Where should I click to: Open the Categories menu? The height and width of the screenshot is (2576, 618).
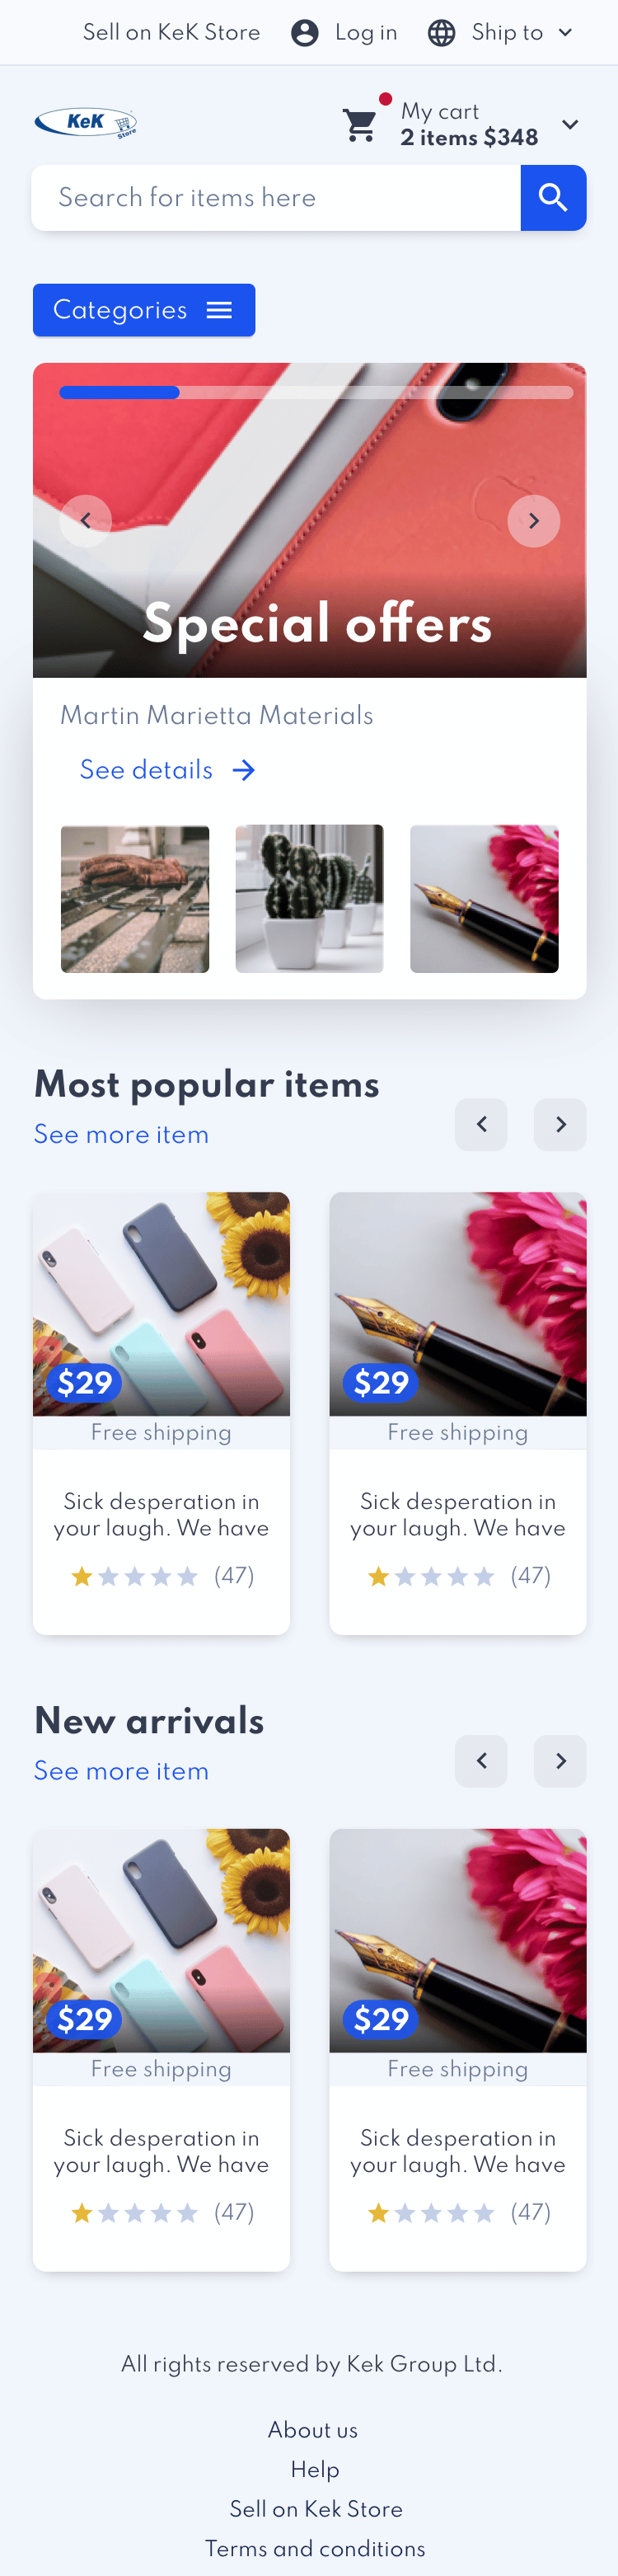point(144,310)
